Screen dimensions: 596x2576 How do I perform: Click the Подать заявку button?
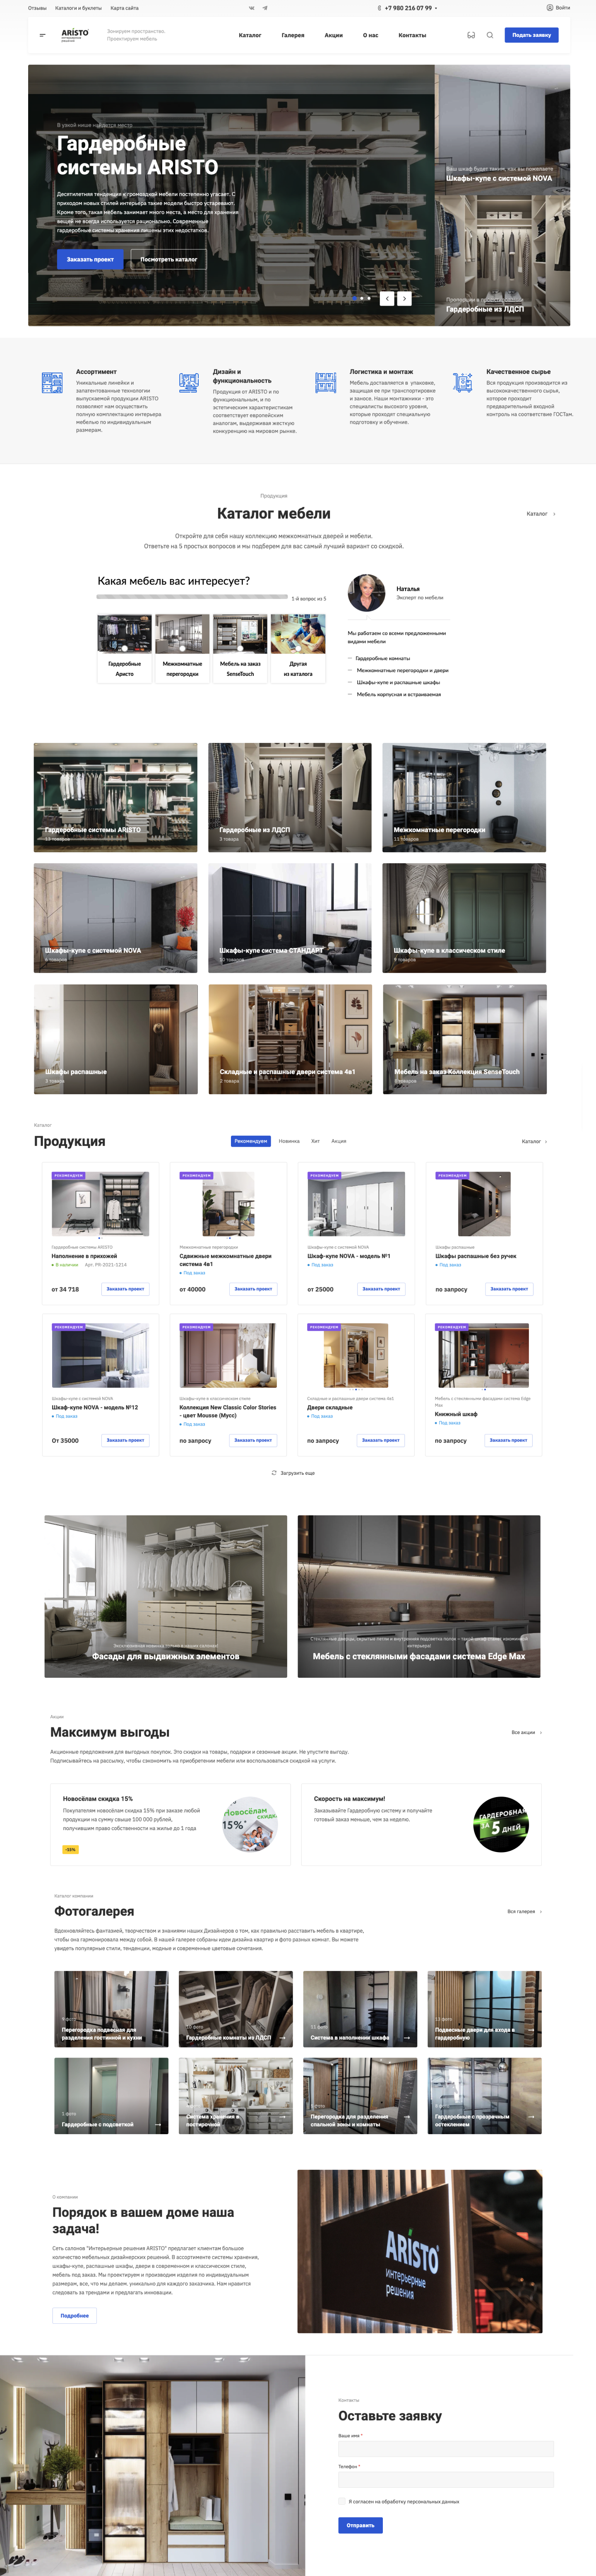tap(531, 35)
